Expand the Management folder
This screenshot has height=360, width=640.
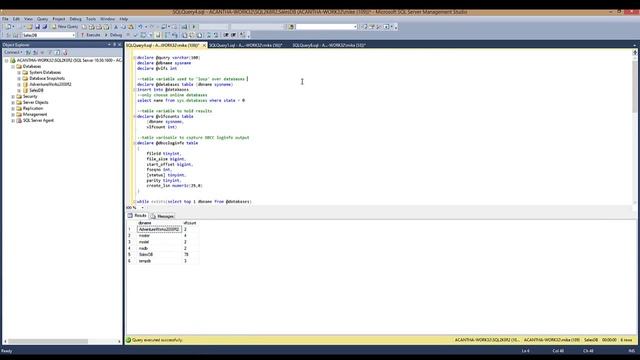click(13, 115)
